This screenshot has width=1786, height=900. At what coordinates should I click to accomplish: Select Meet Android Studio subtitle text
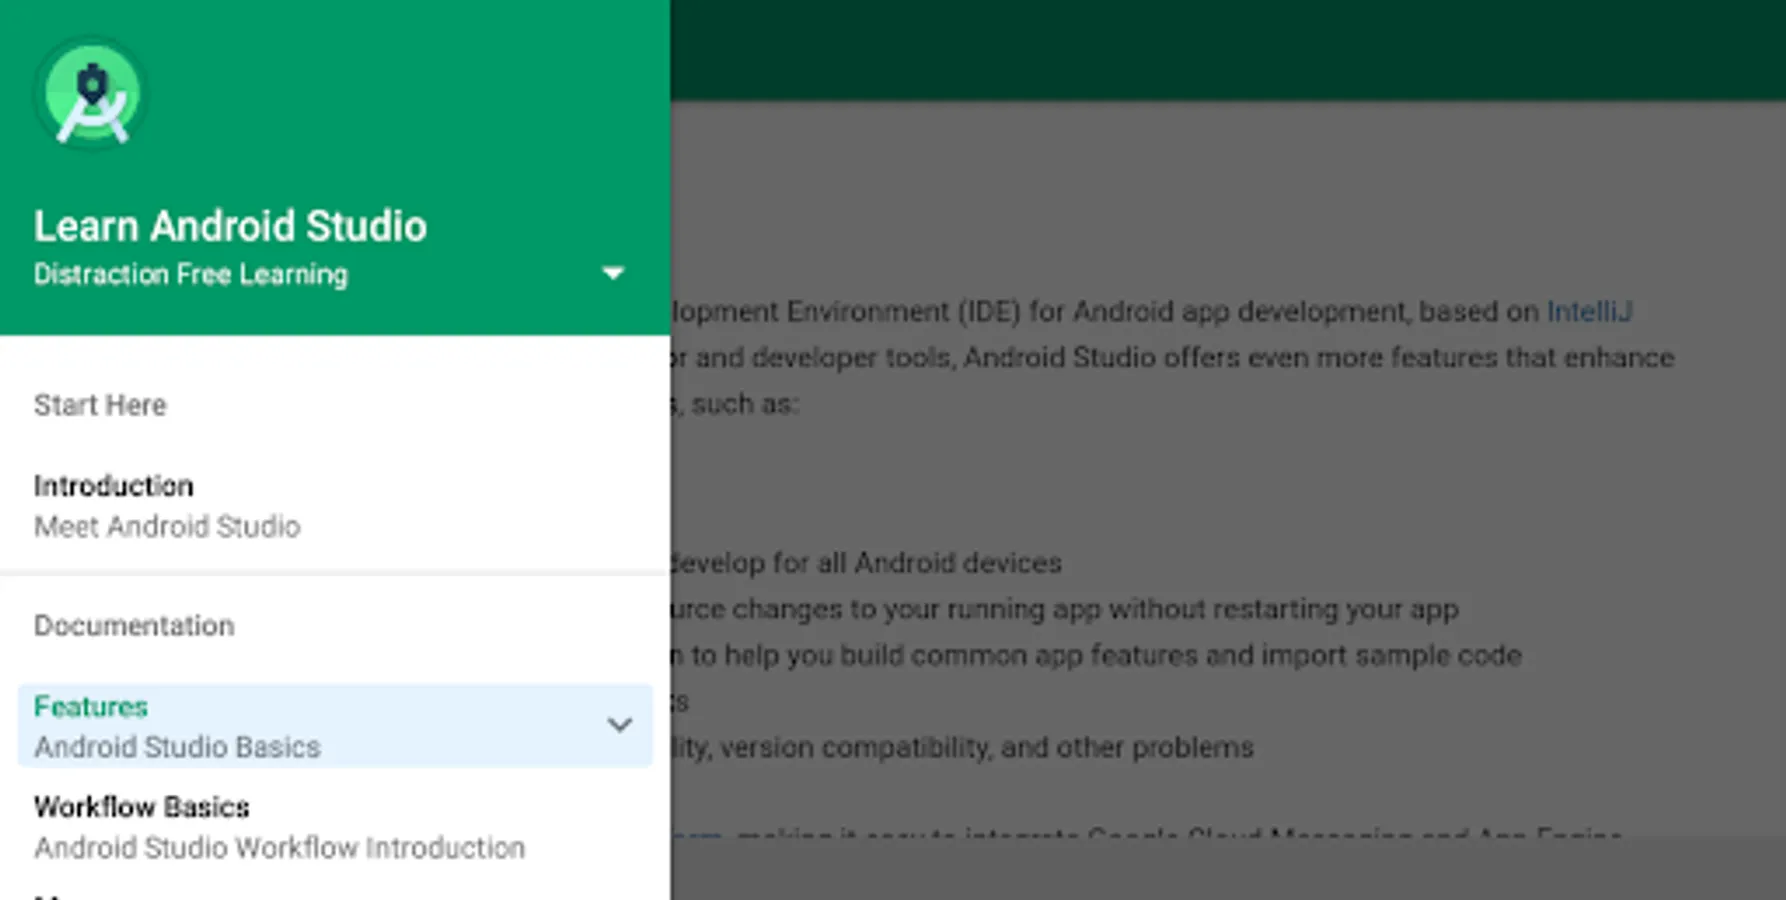(167, 527)
